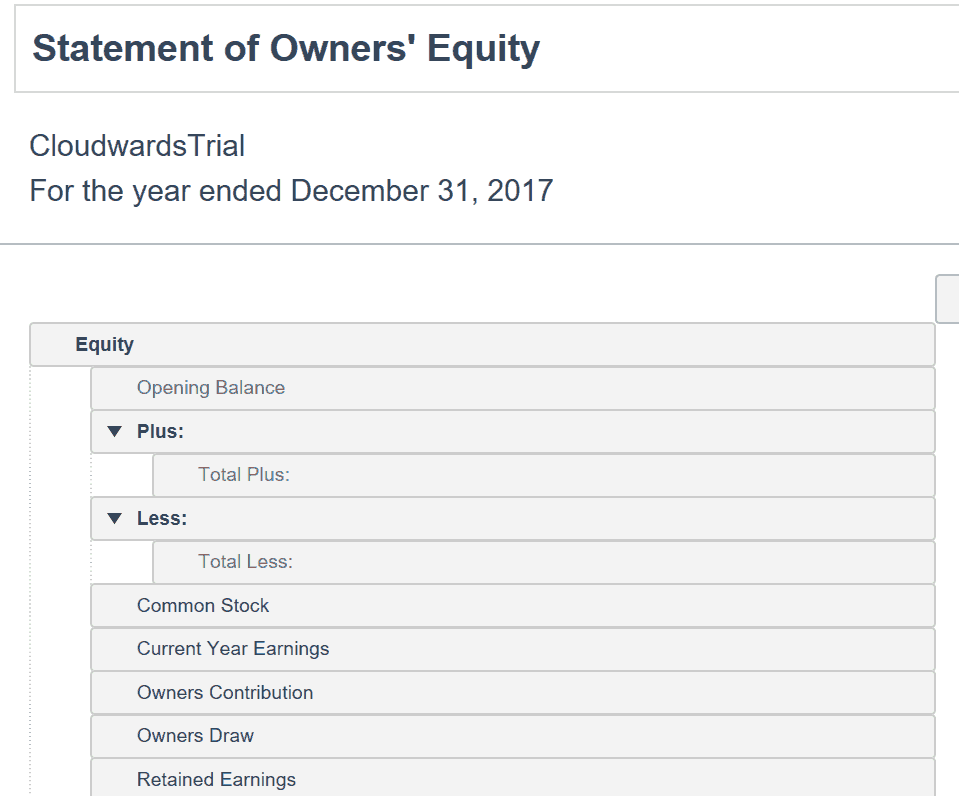Viewport: 959px width, 796px height.
Task: Click the Common Stock label text
Action: pos(203,605)
